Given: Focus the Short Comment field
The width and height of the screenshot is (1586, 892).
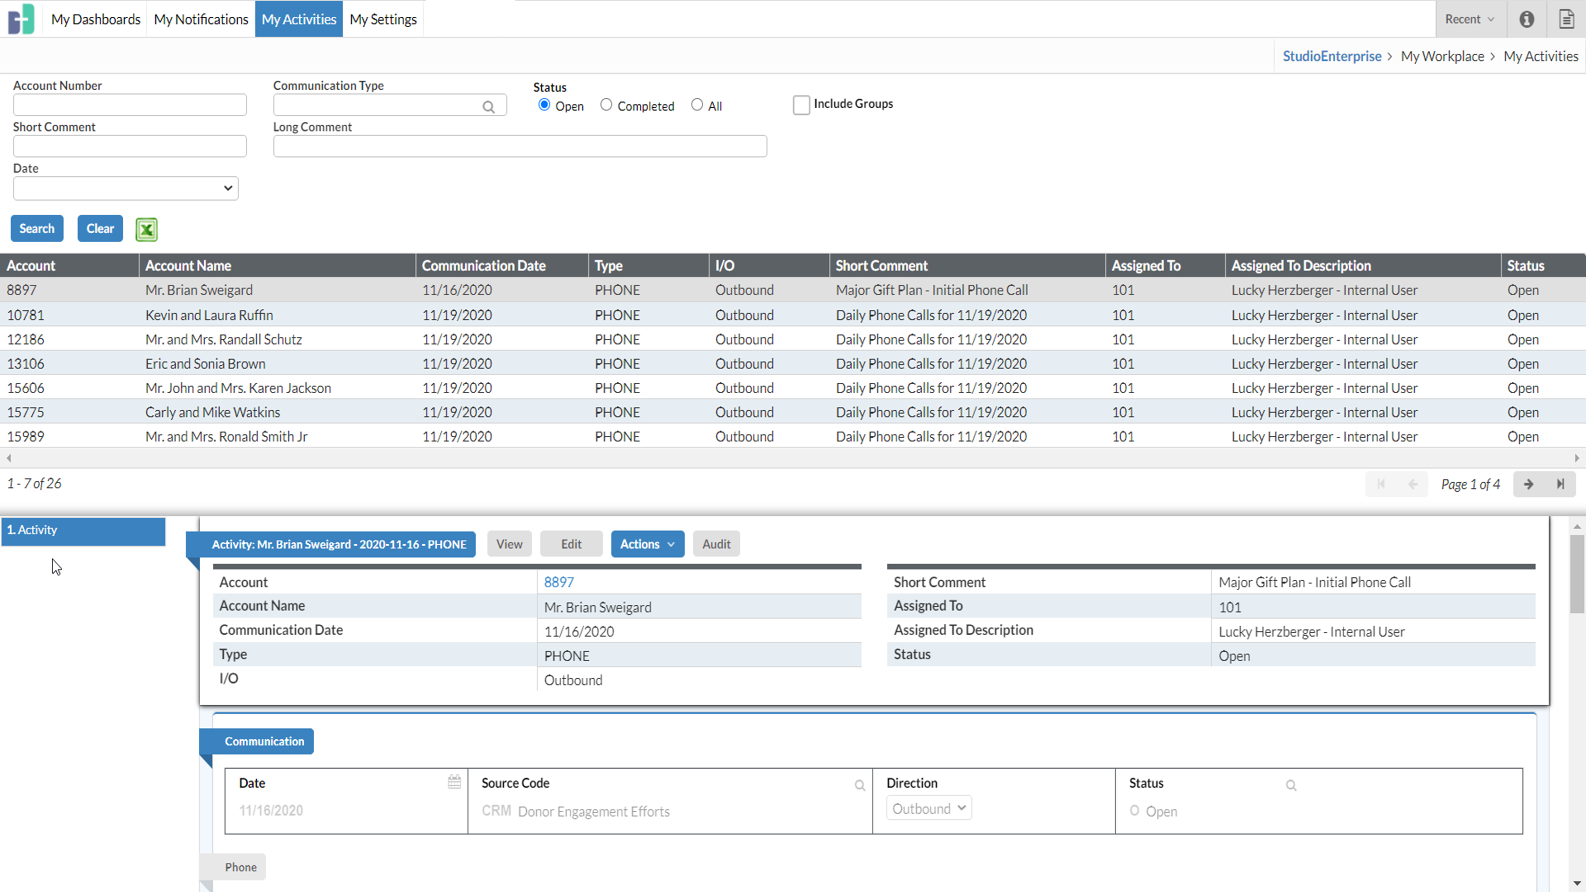Looking at the screenshot, I should pyautogui.click(x=130, y=146).
